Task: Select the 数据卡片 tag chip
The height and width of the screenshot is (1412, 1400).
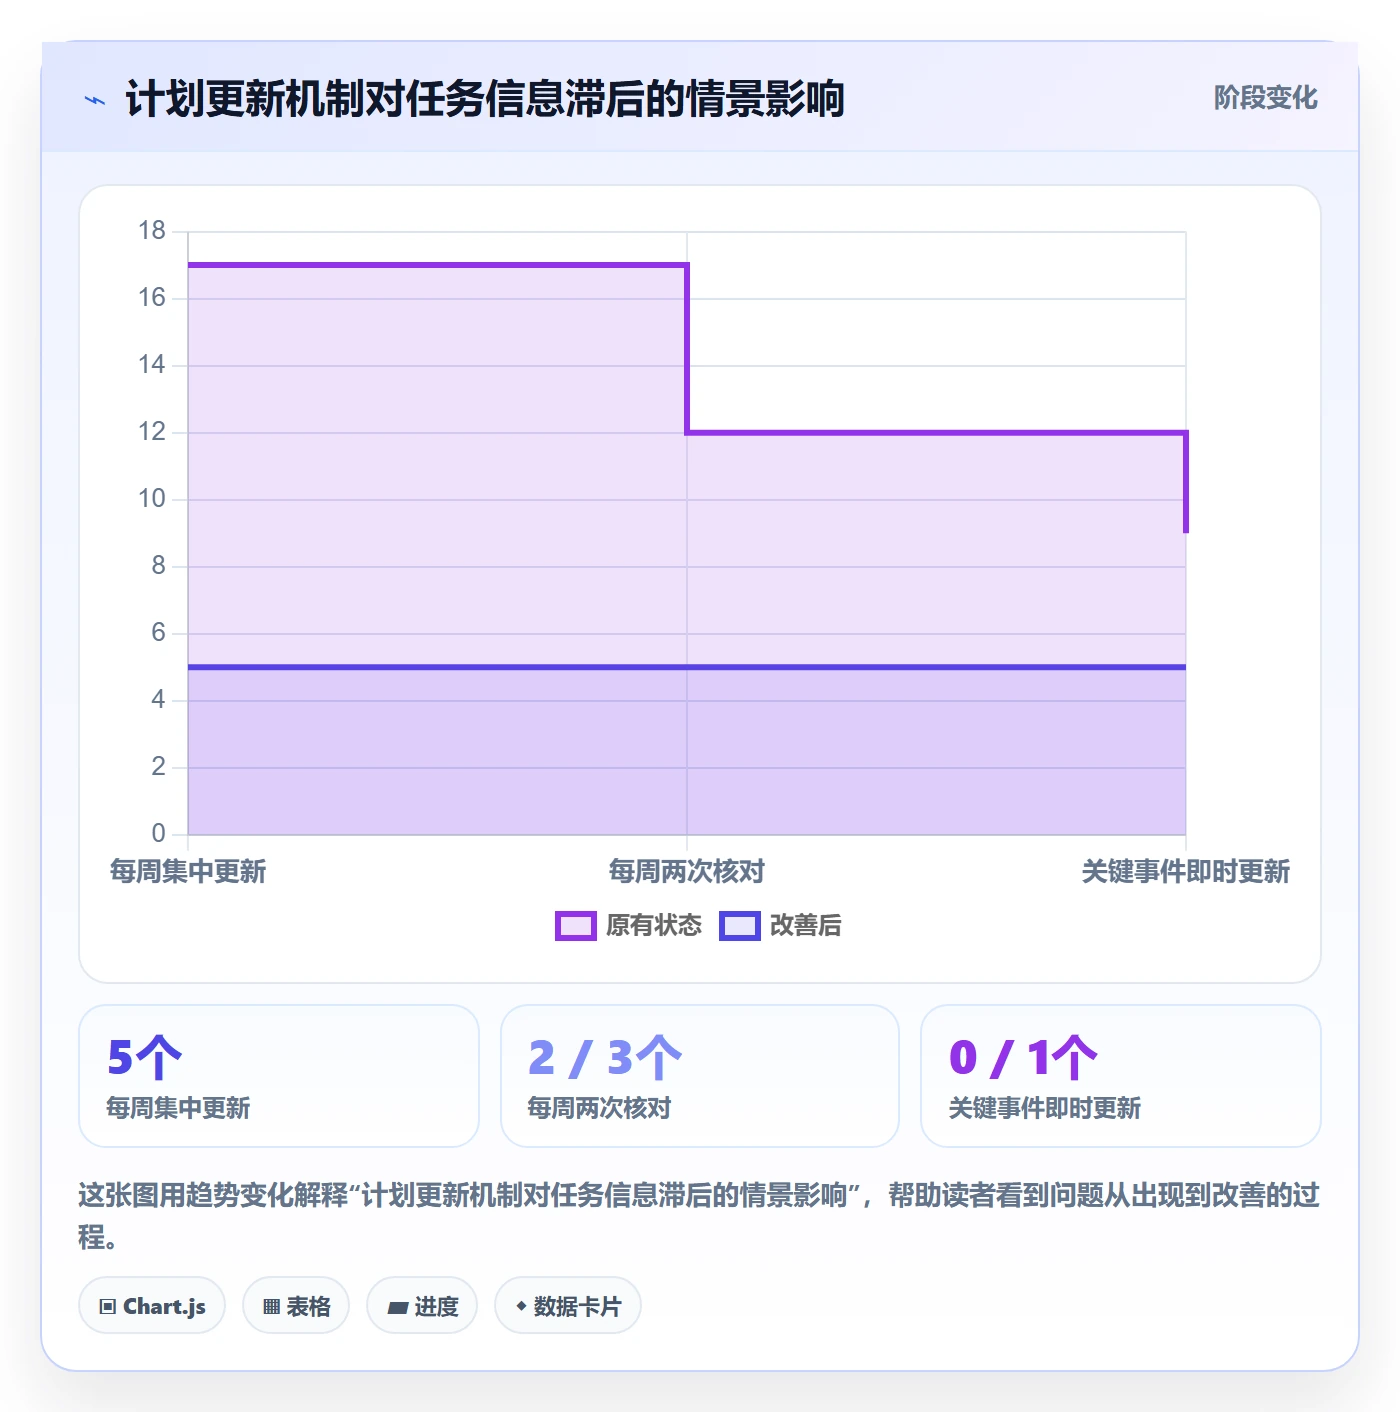Action: pos(568,1306)
